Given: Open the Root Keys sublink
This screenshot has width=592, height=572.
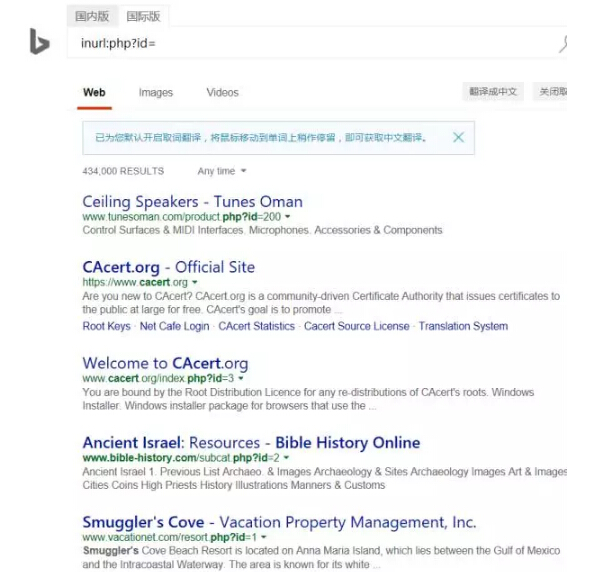Looking at the screenshot, I should click(x=106, y=326).
